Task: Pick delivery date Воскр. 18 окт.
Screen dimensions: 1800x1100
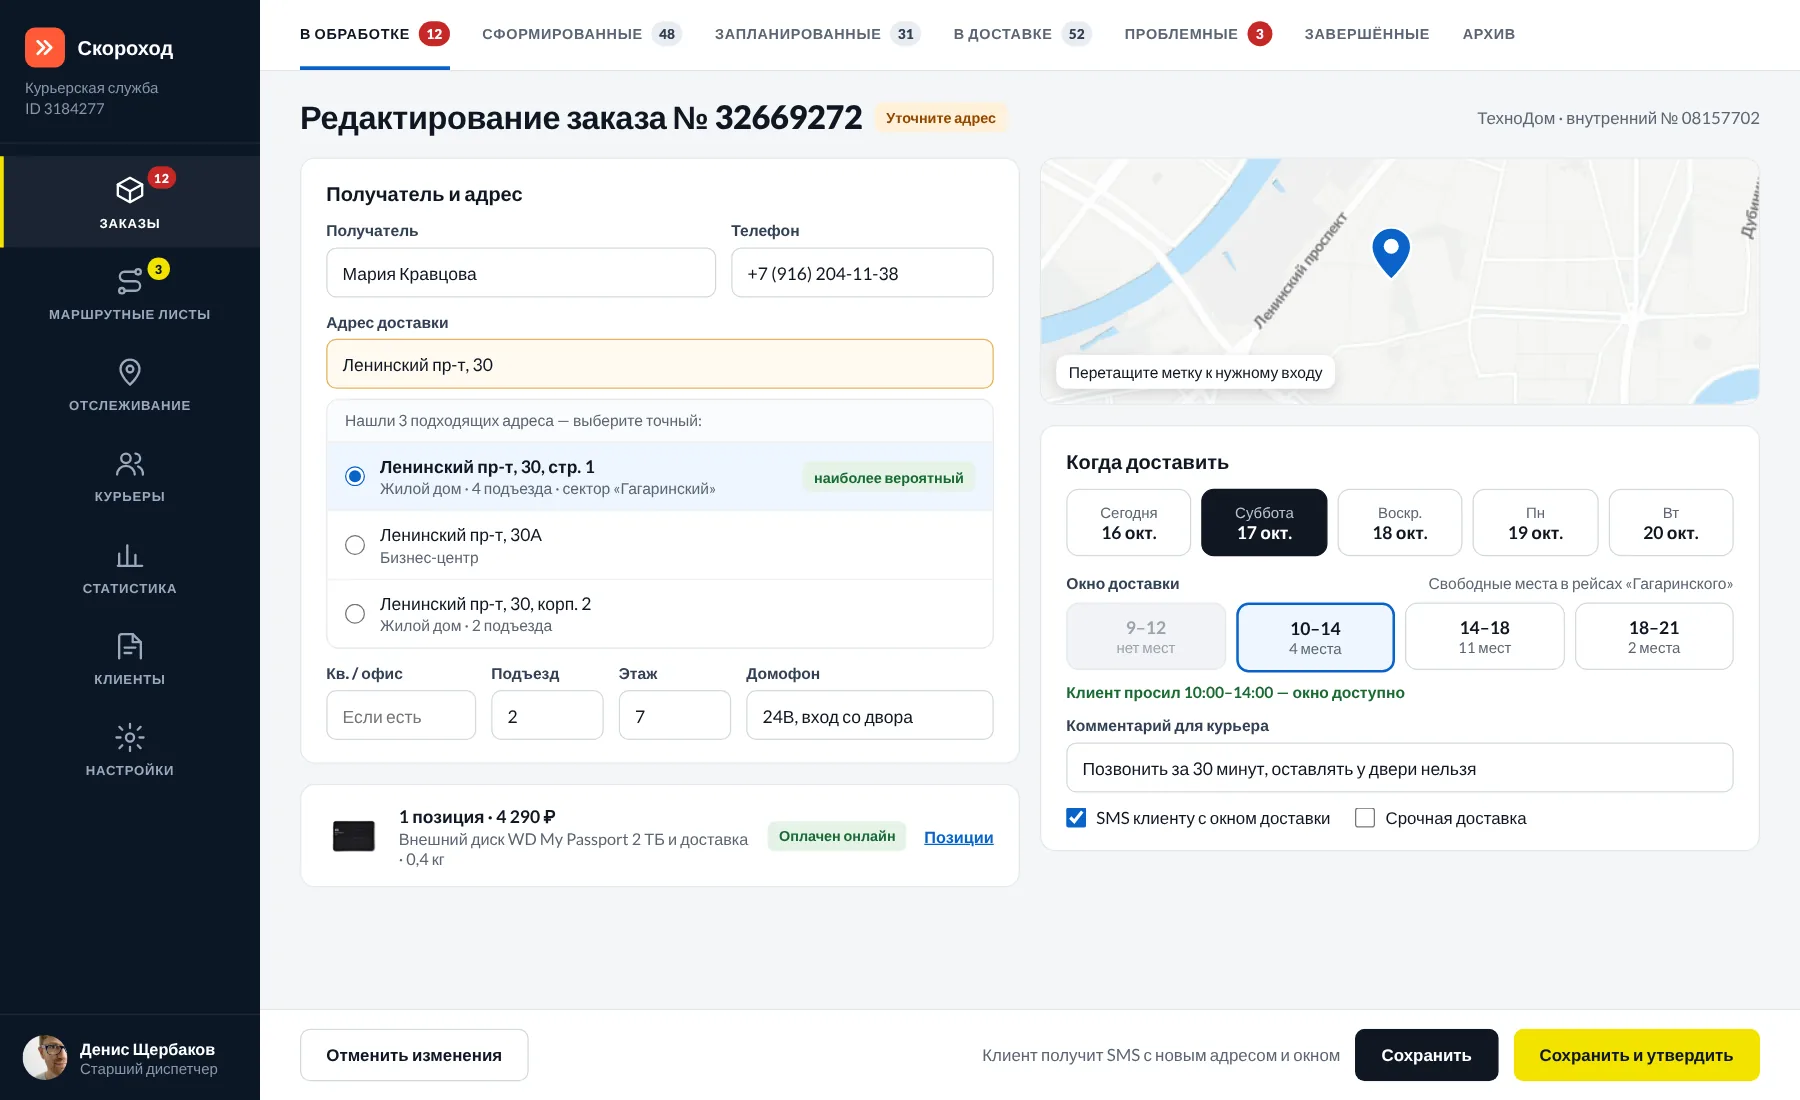Action: click(1400, 522)
